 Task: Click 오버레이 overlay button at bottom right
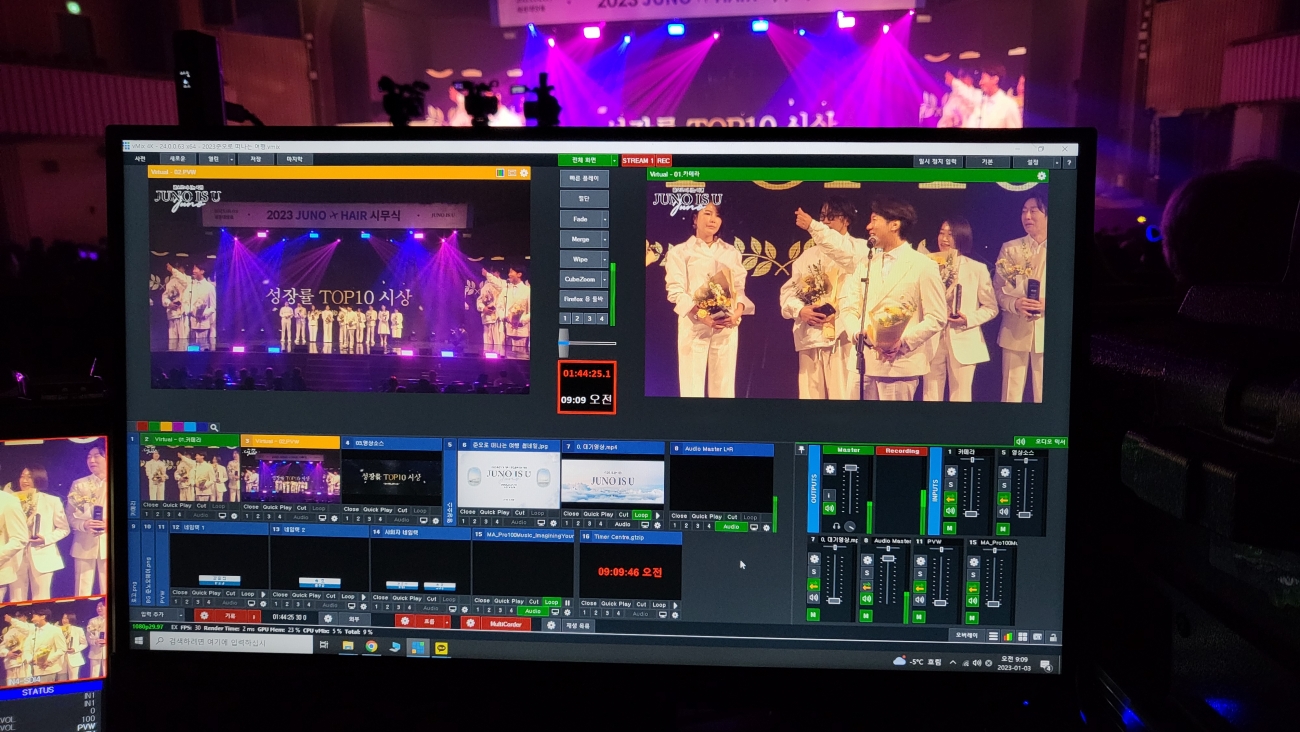967,635
